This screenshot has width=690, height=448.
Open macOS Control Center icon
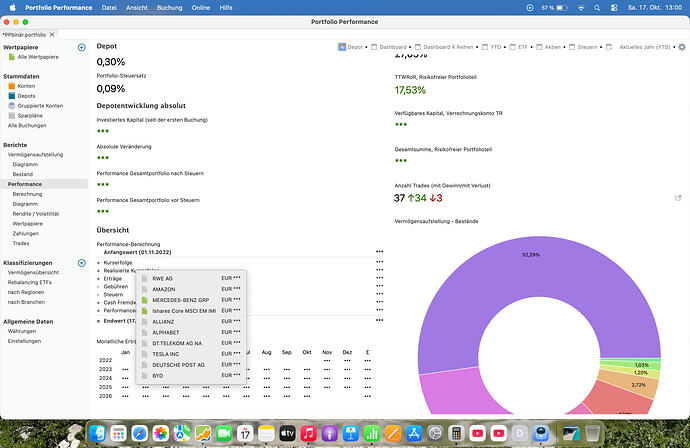coord(614,7)
